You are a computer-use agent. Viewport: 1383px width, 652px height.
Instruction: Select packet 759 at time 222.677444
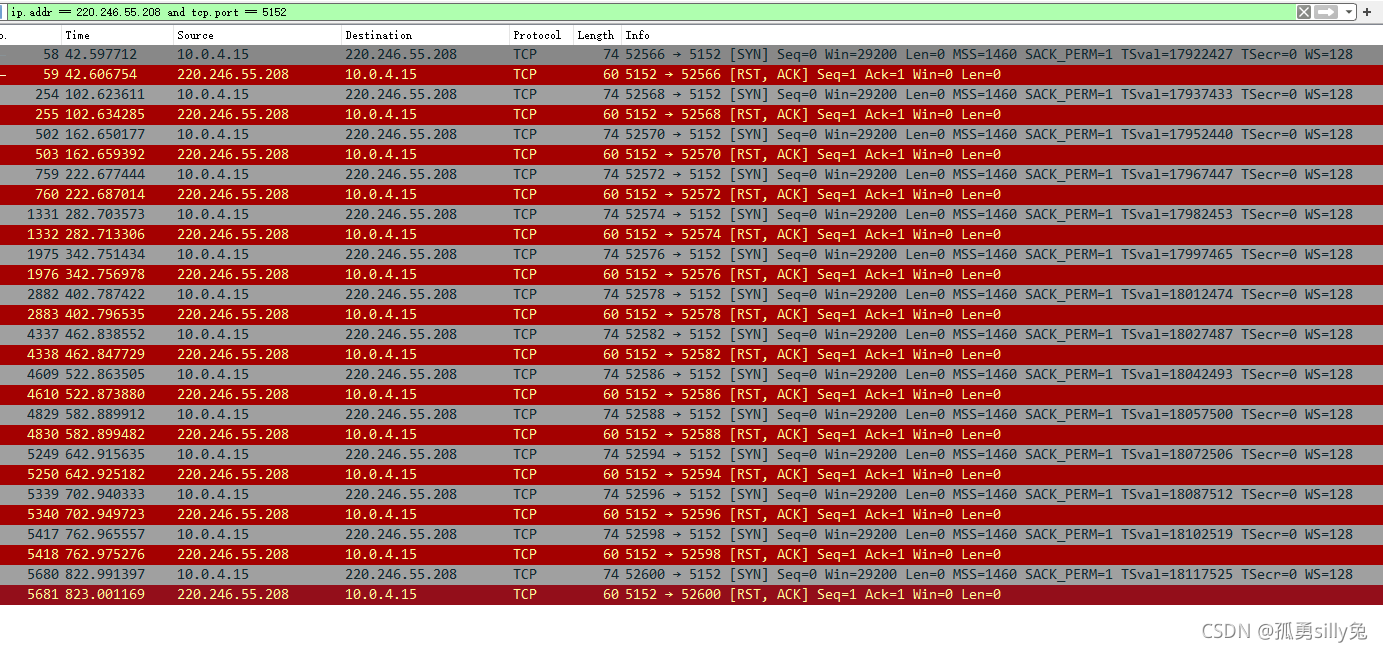pyautogui.click(x=691, y=174)
